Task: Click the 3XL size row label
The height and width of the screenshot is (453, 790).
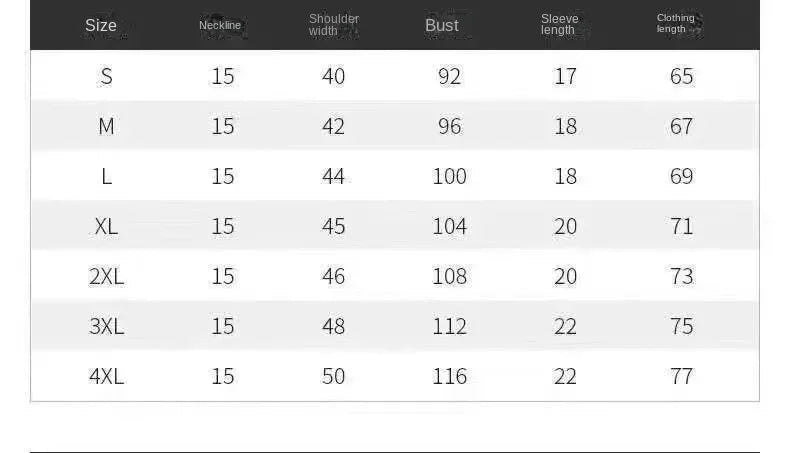Action: point(106,326)
